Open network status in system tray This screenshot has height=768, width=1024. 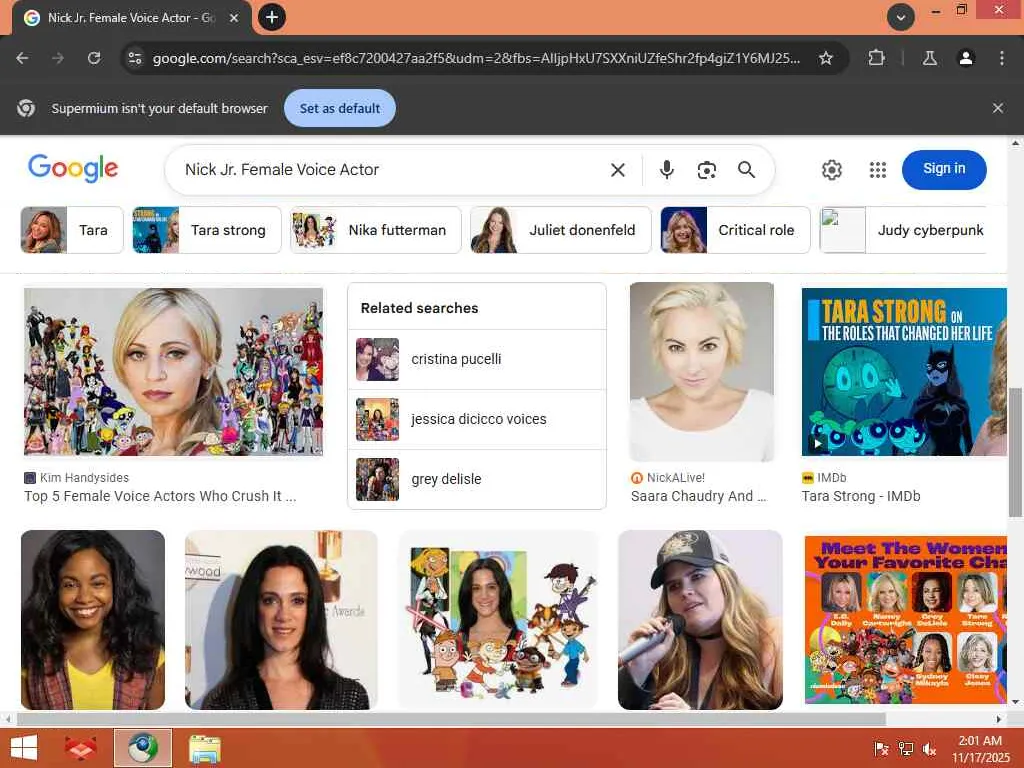tap(905, 749)
